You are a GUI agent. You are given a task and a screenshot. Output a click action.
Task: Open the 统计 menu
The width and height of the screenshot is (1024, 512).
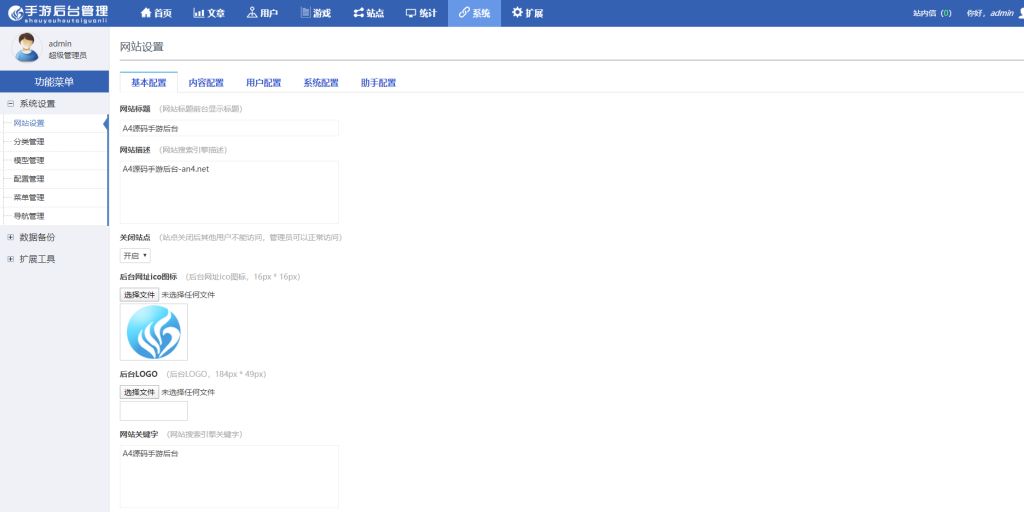[x=421, y=13]
